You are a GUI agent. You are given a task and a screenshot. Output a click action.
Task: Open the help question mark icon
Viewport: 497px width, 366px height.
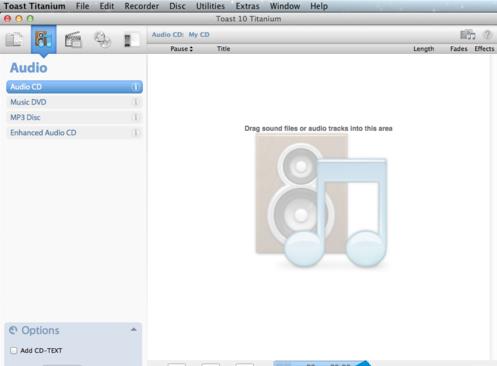point(487,35)
